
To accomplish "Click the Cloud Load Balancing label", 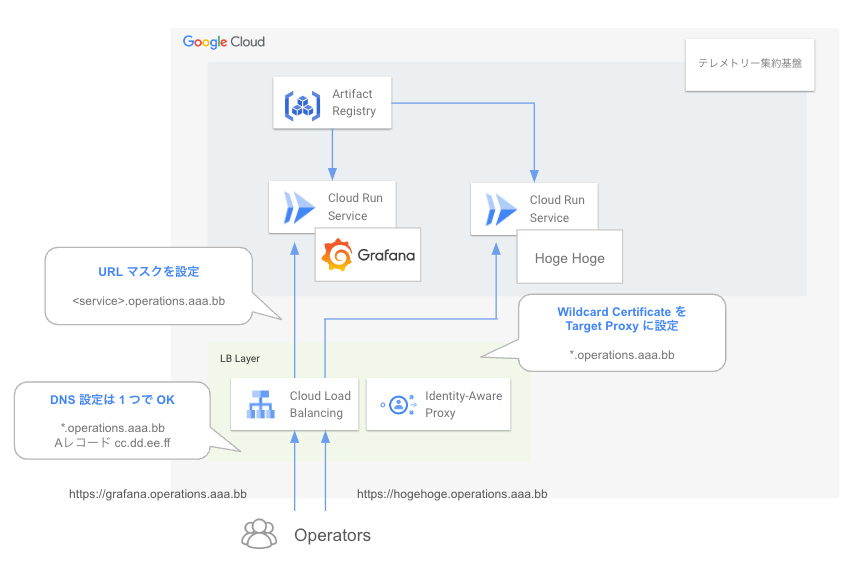I will pyautogui.click(x=320, y=404).
